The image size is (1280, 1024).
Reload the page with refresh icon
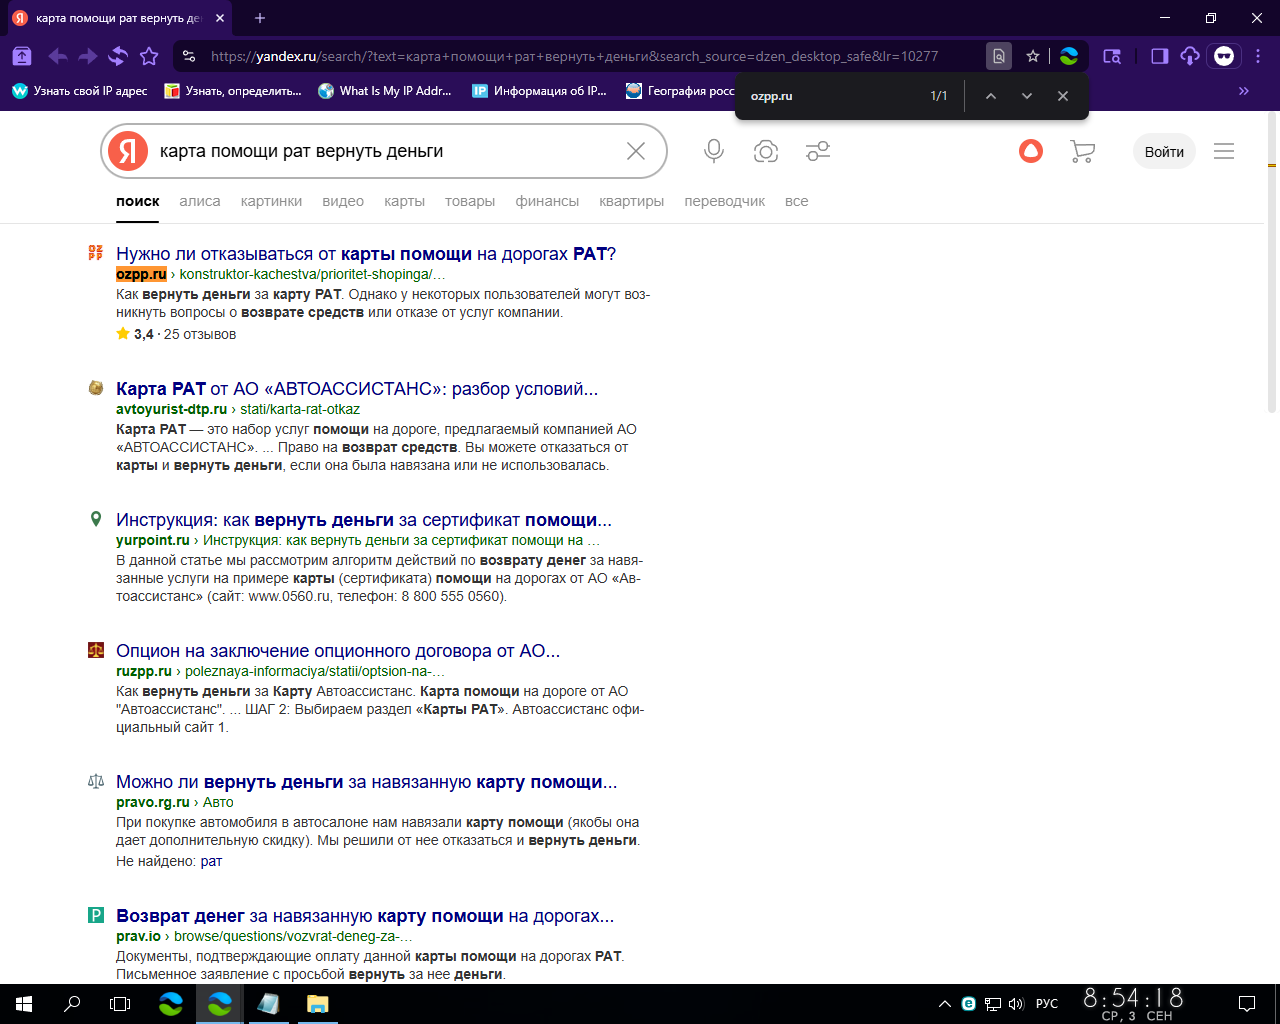(x=118, y=56)
